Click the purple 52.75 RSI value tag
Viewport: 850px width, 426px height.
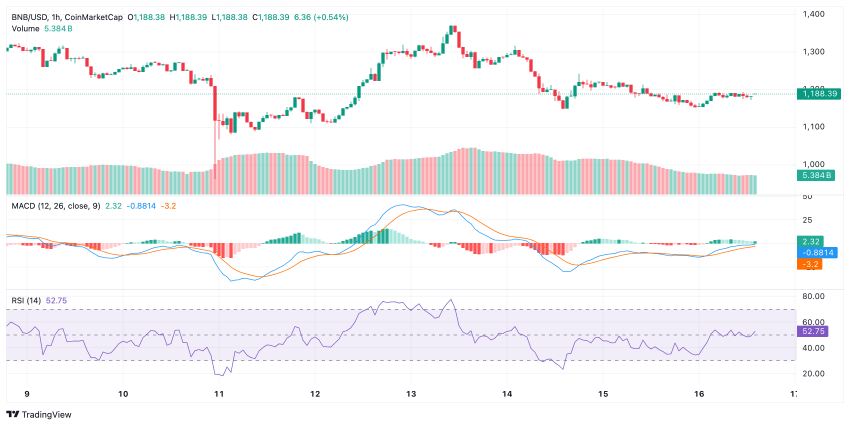click(x=815, y=330)
